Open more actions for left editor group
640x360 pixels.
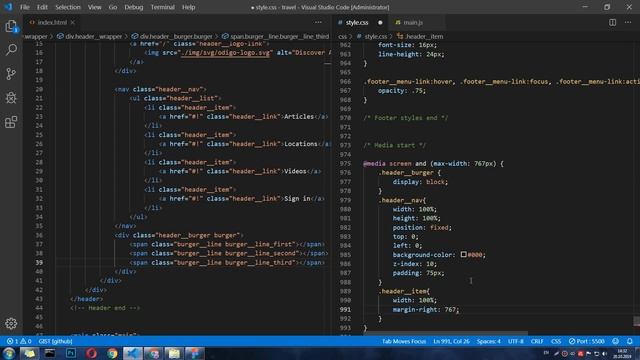click(x=318, y=22)
